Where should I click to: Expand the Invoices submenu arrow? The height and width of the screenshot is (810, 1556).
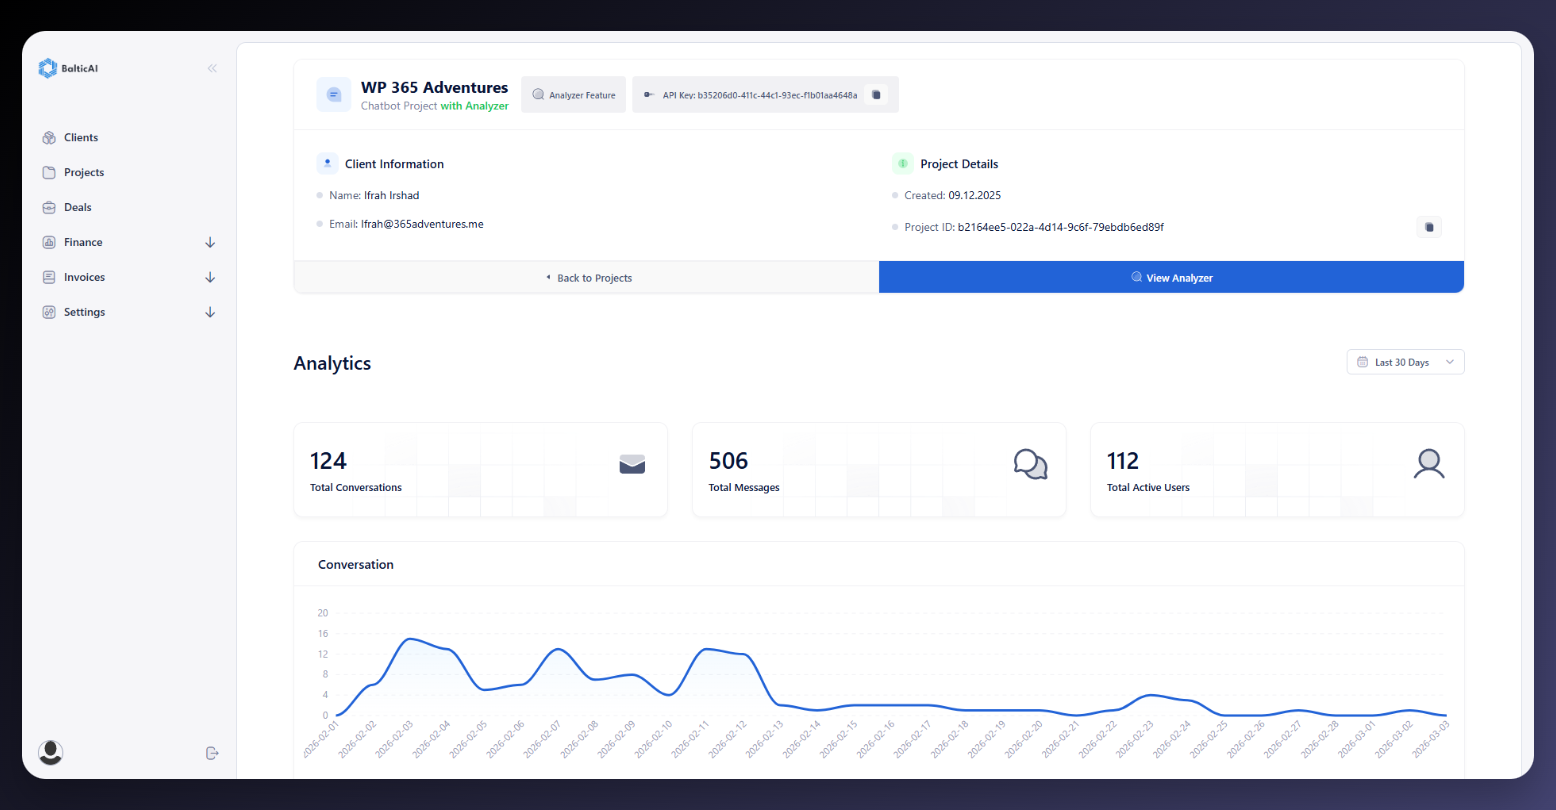click(210, 277)
